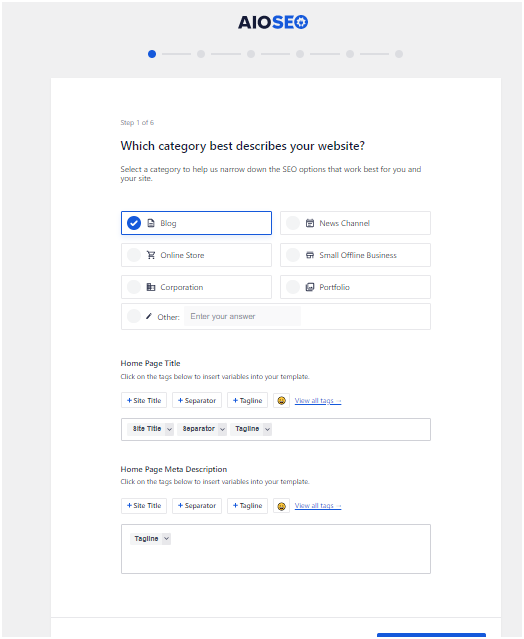Viewport: 524px width, 639px height.
Task: Select the Online Store category radio
Action: [x=134, y=255]
